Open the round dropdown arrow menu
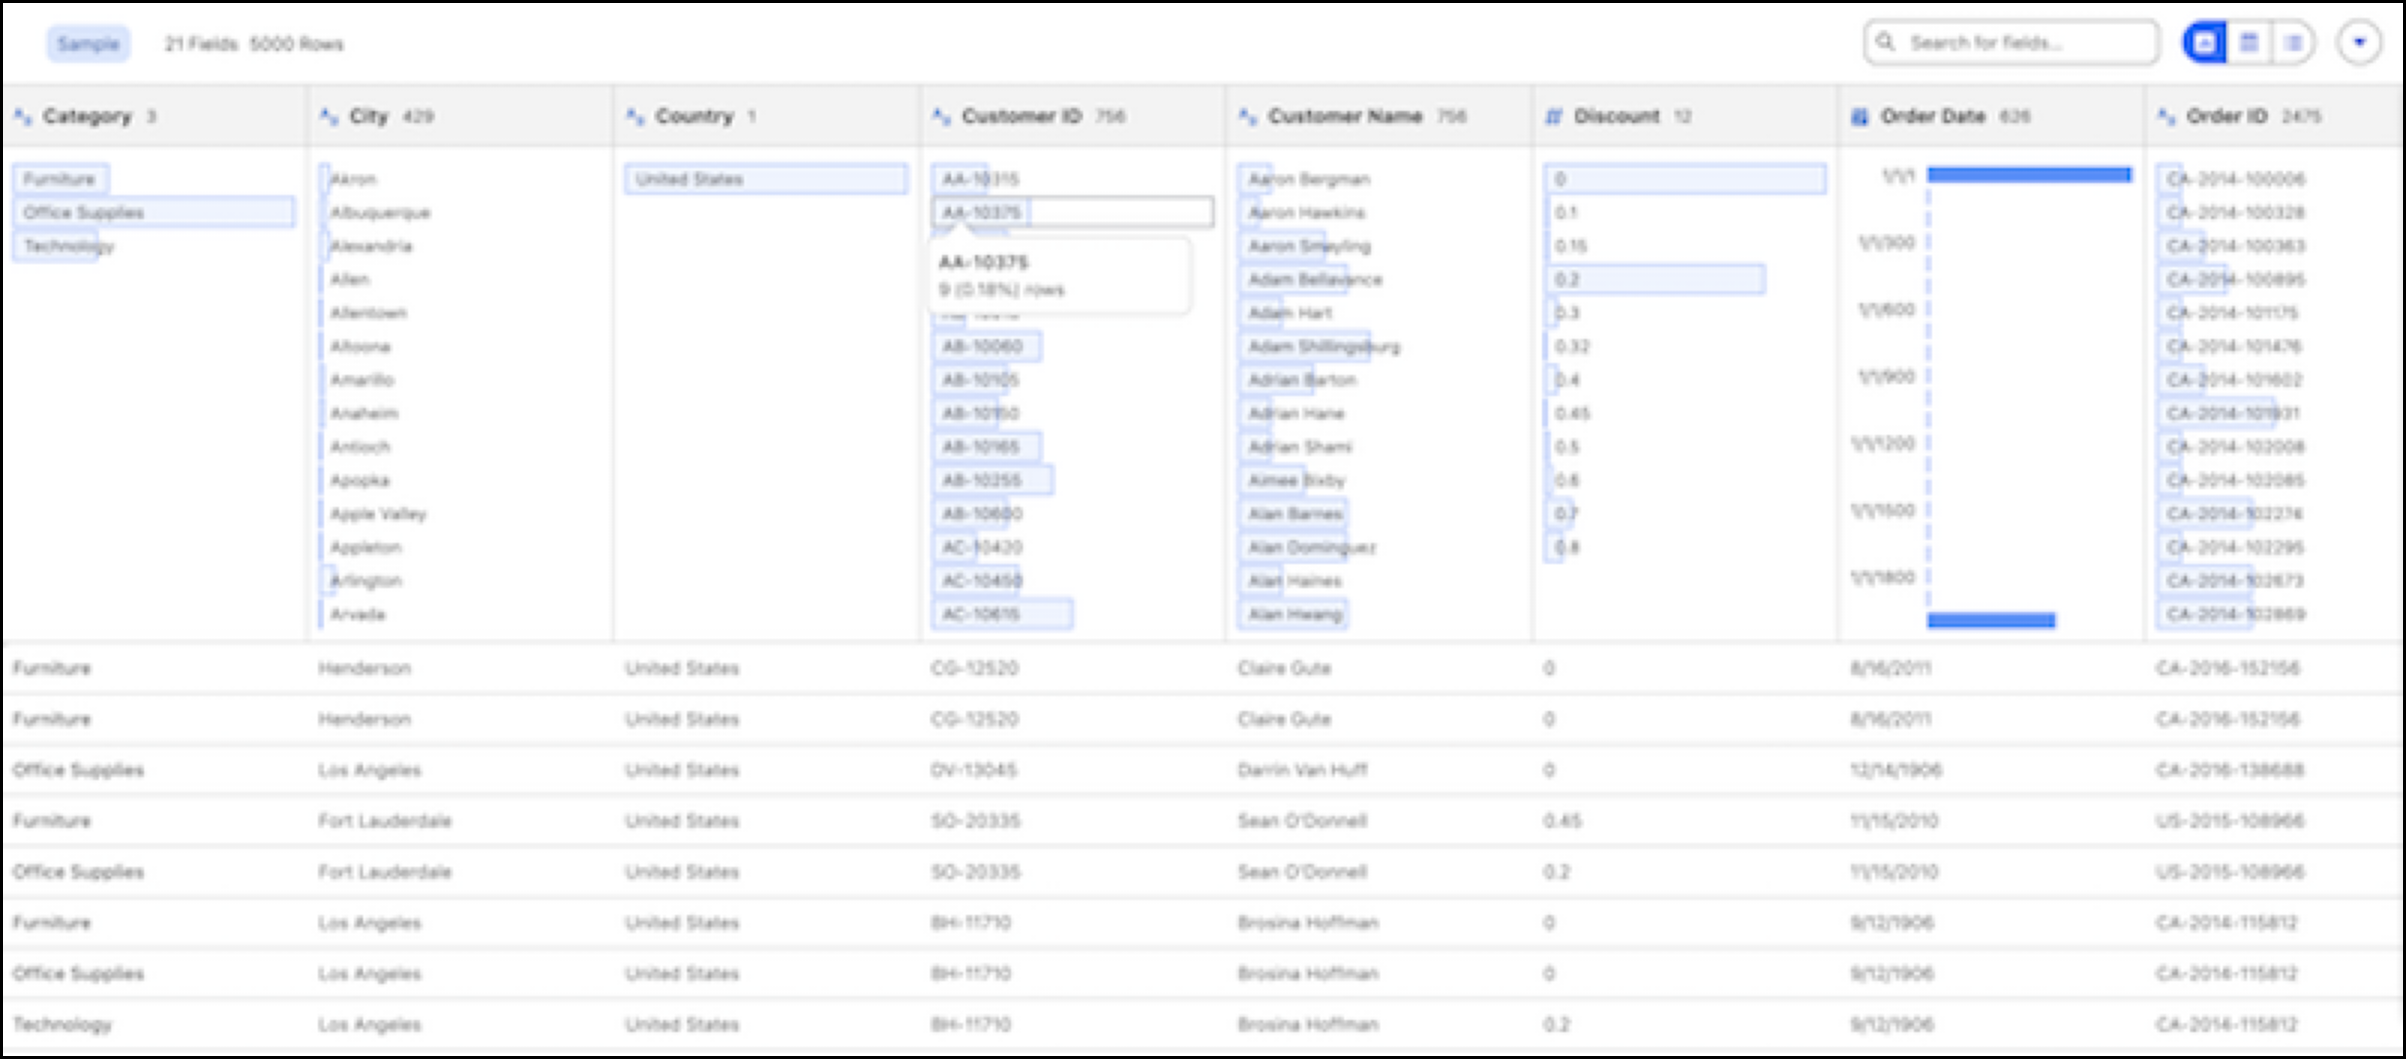 2359,43
